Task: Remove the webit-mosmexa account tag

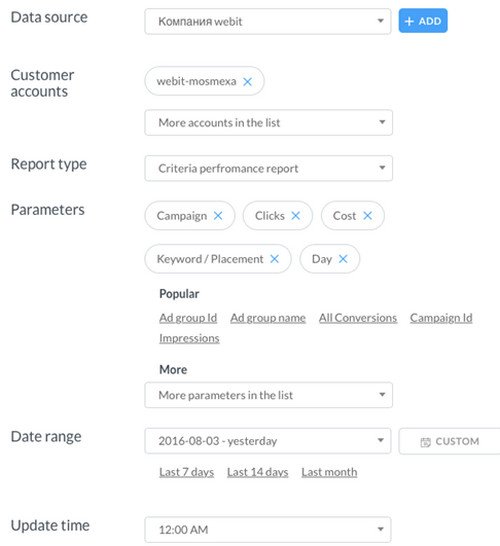Action: coord(248,82)
